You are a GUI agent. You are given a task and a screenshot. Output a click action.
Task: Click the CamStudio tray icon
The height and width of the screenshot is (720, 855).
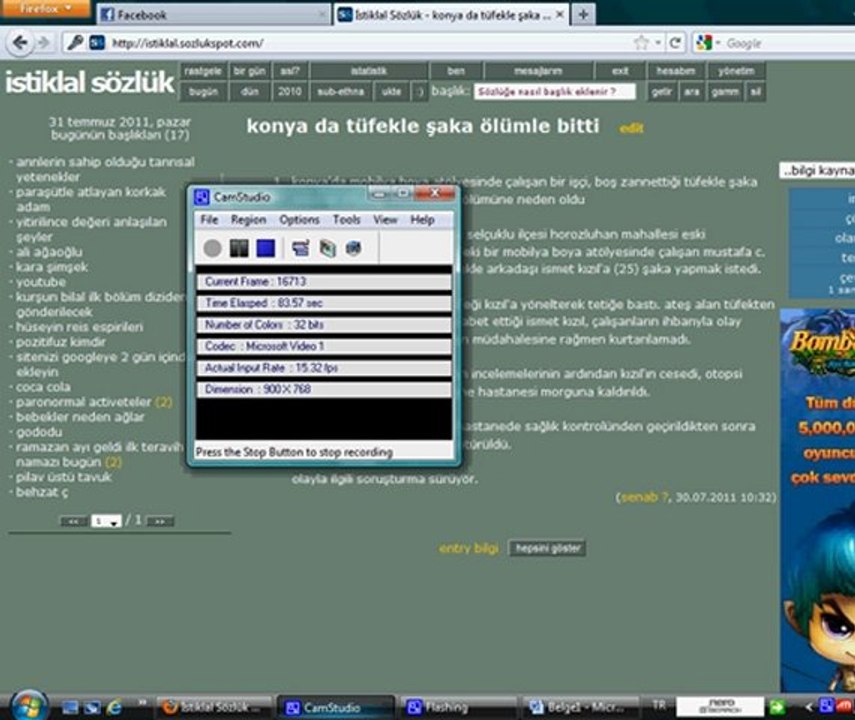coord(826,706)
